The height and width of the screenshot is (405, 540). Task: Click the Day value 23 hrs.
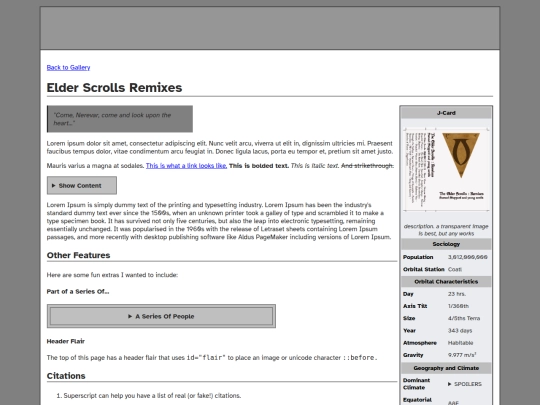[457, 294]
